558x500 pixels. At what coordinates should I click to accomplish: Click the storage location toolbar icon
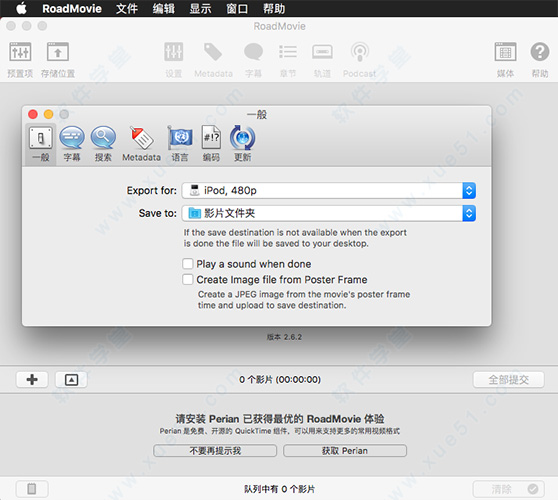[58, 52]
